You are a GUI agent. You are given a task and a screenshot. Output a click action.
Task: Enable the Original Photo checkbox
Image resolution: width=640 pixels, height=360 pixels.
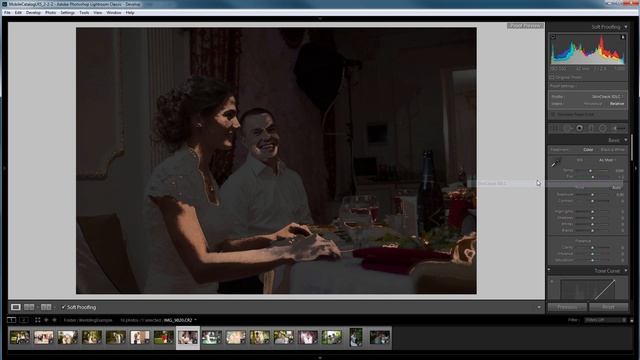[x=552, y=77]
